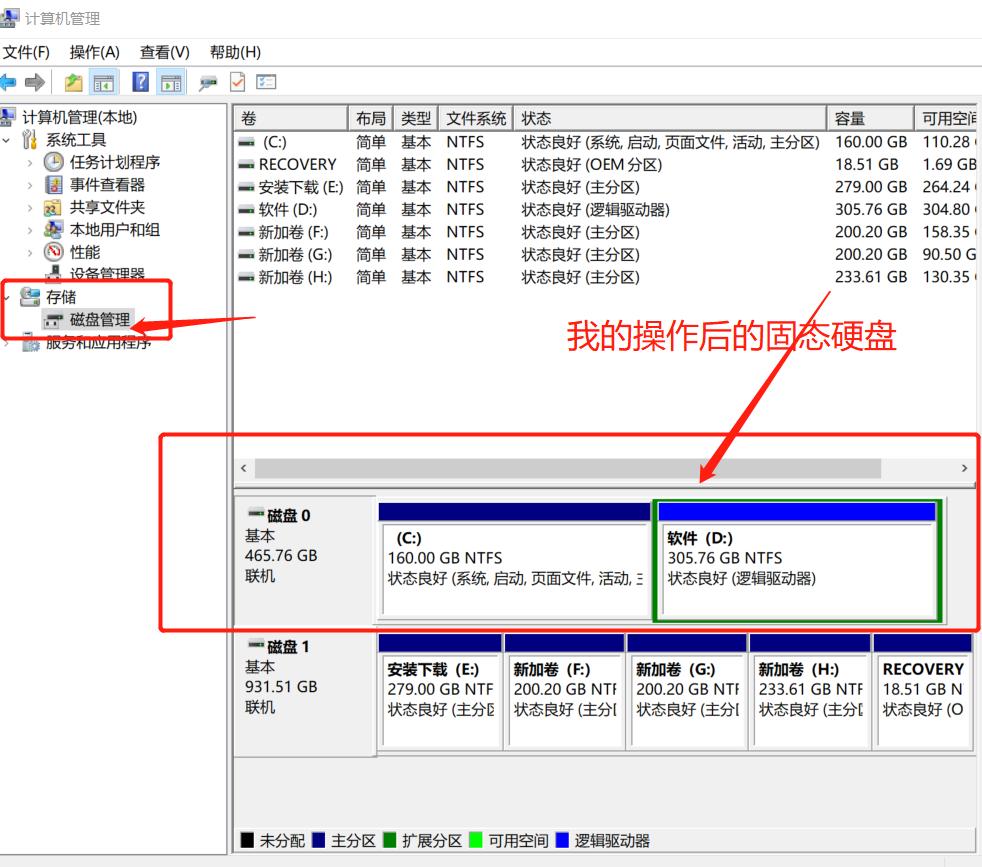Click the 任务计划程序 clock icon

[53, 163]
